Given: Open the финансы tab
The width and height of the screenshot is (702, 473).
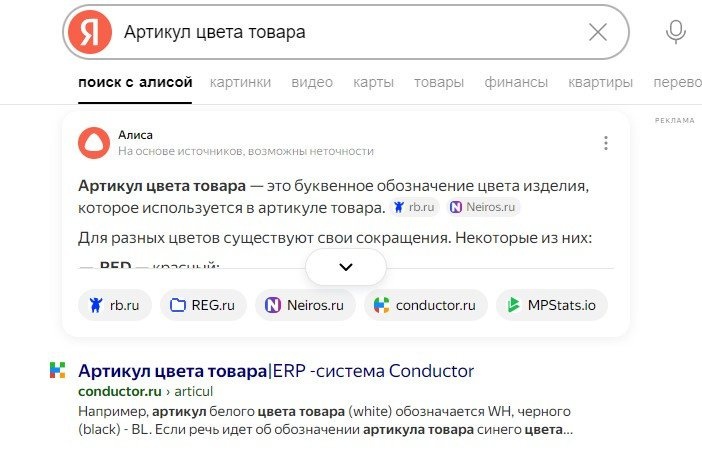Looking at the screenshot, I should (516, 82).
